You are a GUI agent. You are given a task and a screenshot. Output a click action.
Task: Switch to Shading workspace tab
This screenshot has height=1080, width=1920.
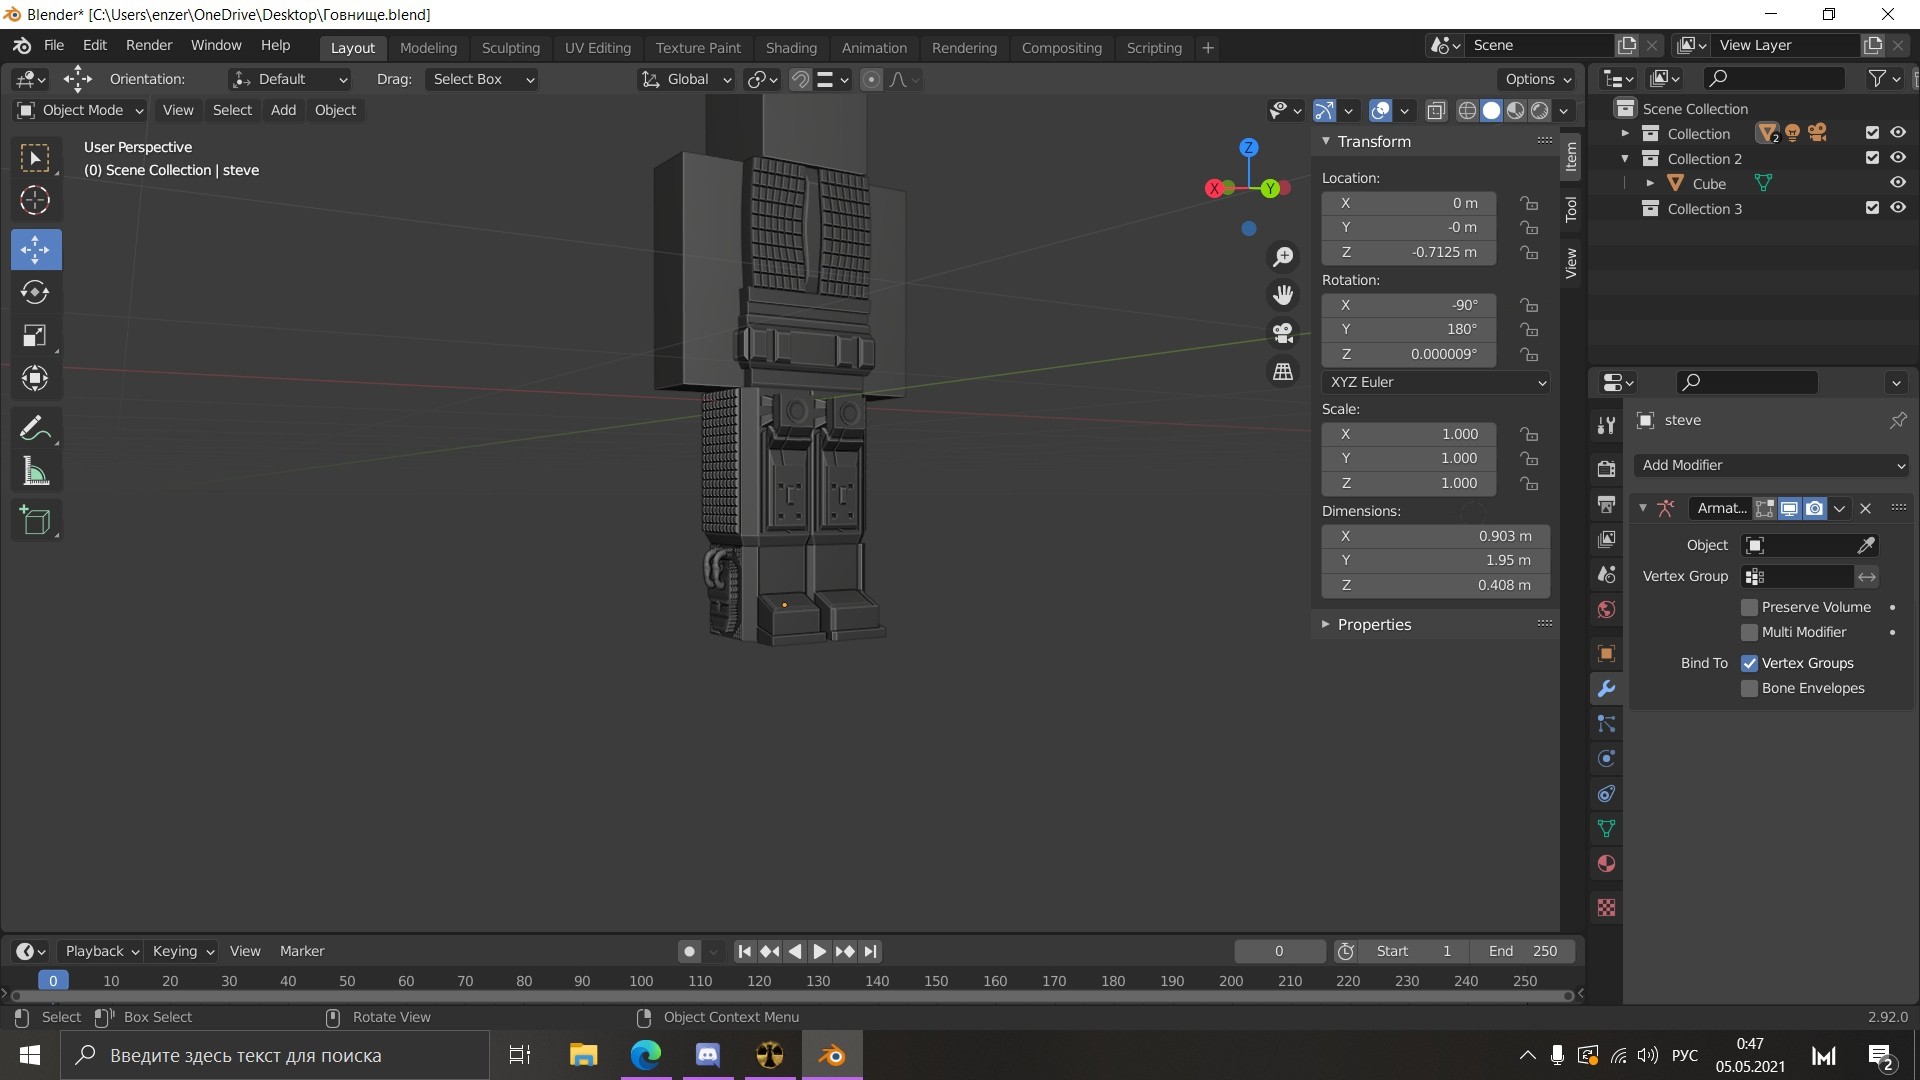coord(791,47)
